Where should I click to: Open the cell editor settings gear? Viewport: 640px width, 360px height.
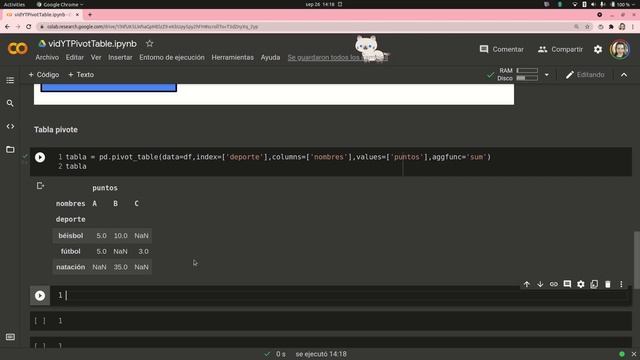(x=580, y=284)
